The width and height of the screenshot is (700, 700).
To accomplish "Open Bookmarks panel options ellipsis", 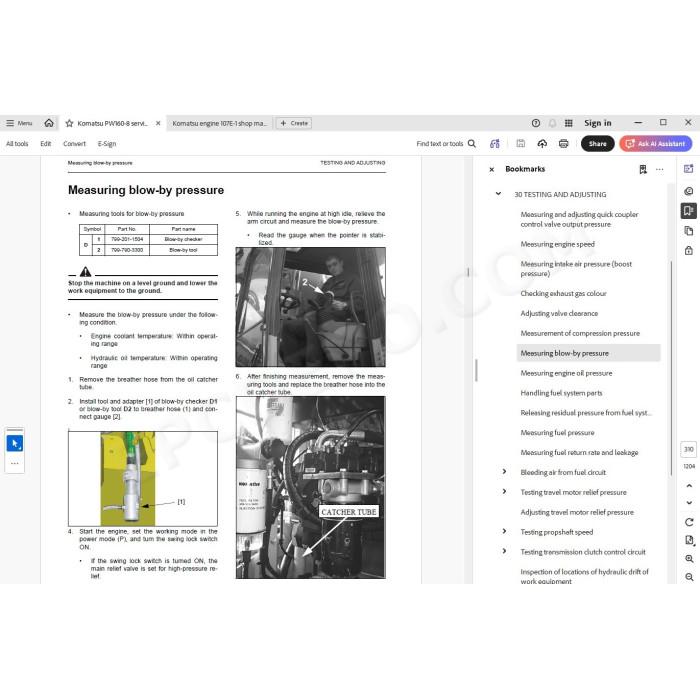I will (659, 170).
